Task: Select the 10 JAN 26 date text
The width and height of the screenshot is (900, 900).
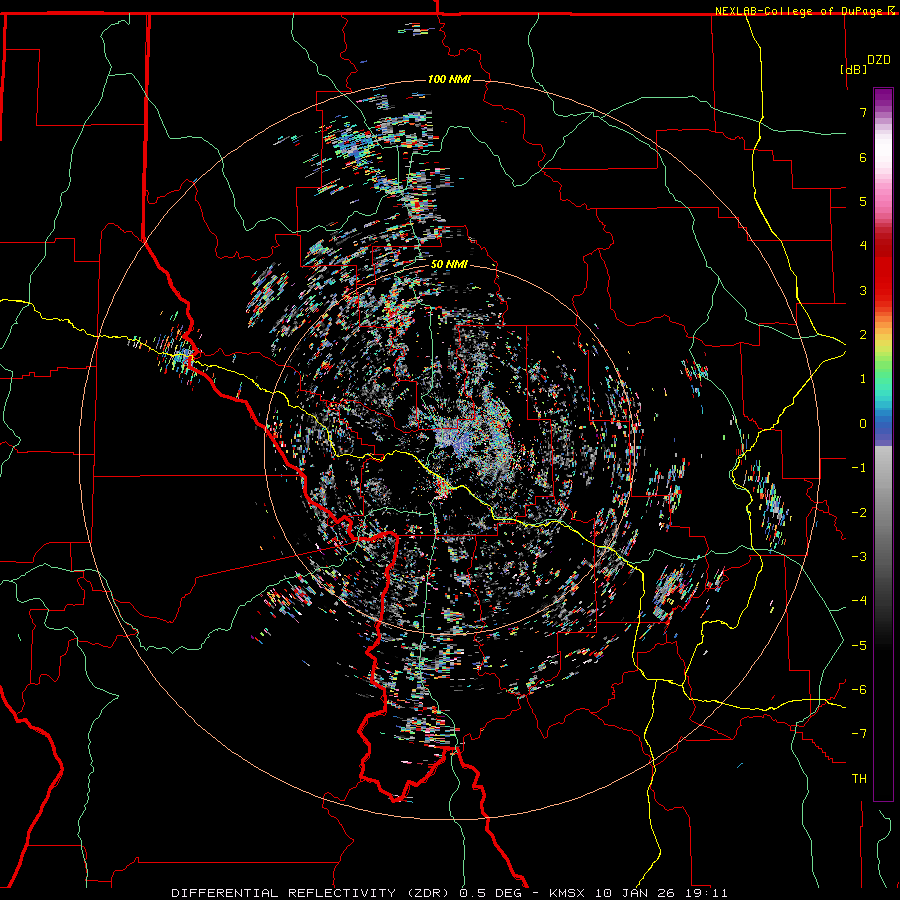Action: point(634,891)
